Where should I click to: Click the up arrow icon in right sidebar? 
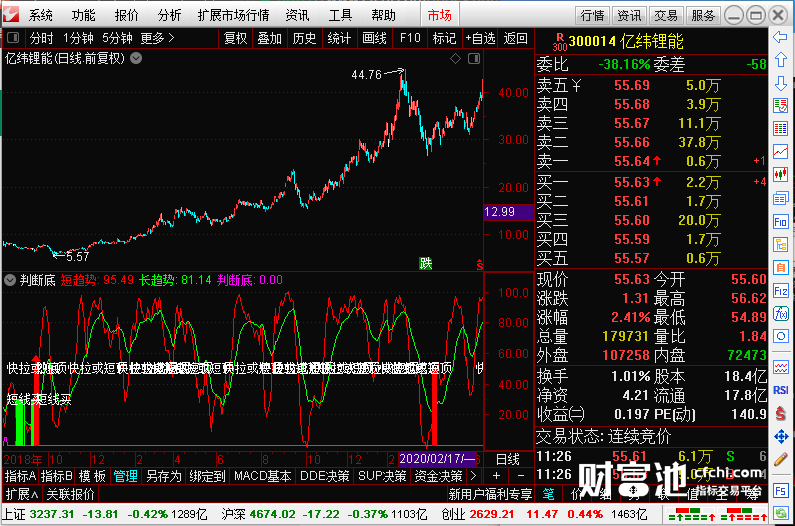(780, 59)
